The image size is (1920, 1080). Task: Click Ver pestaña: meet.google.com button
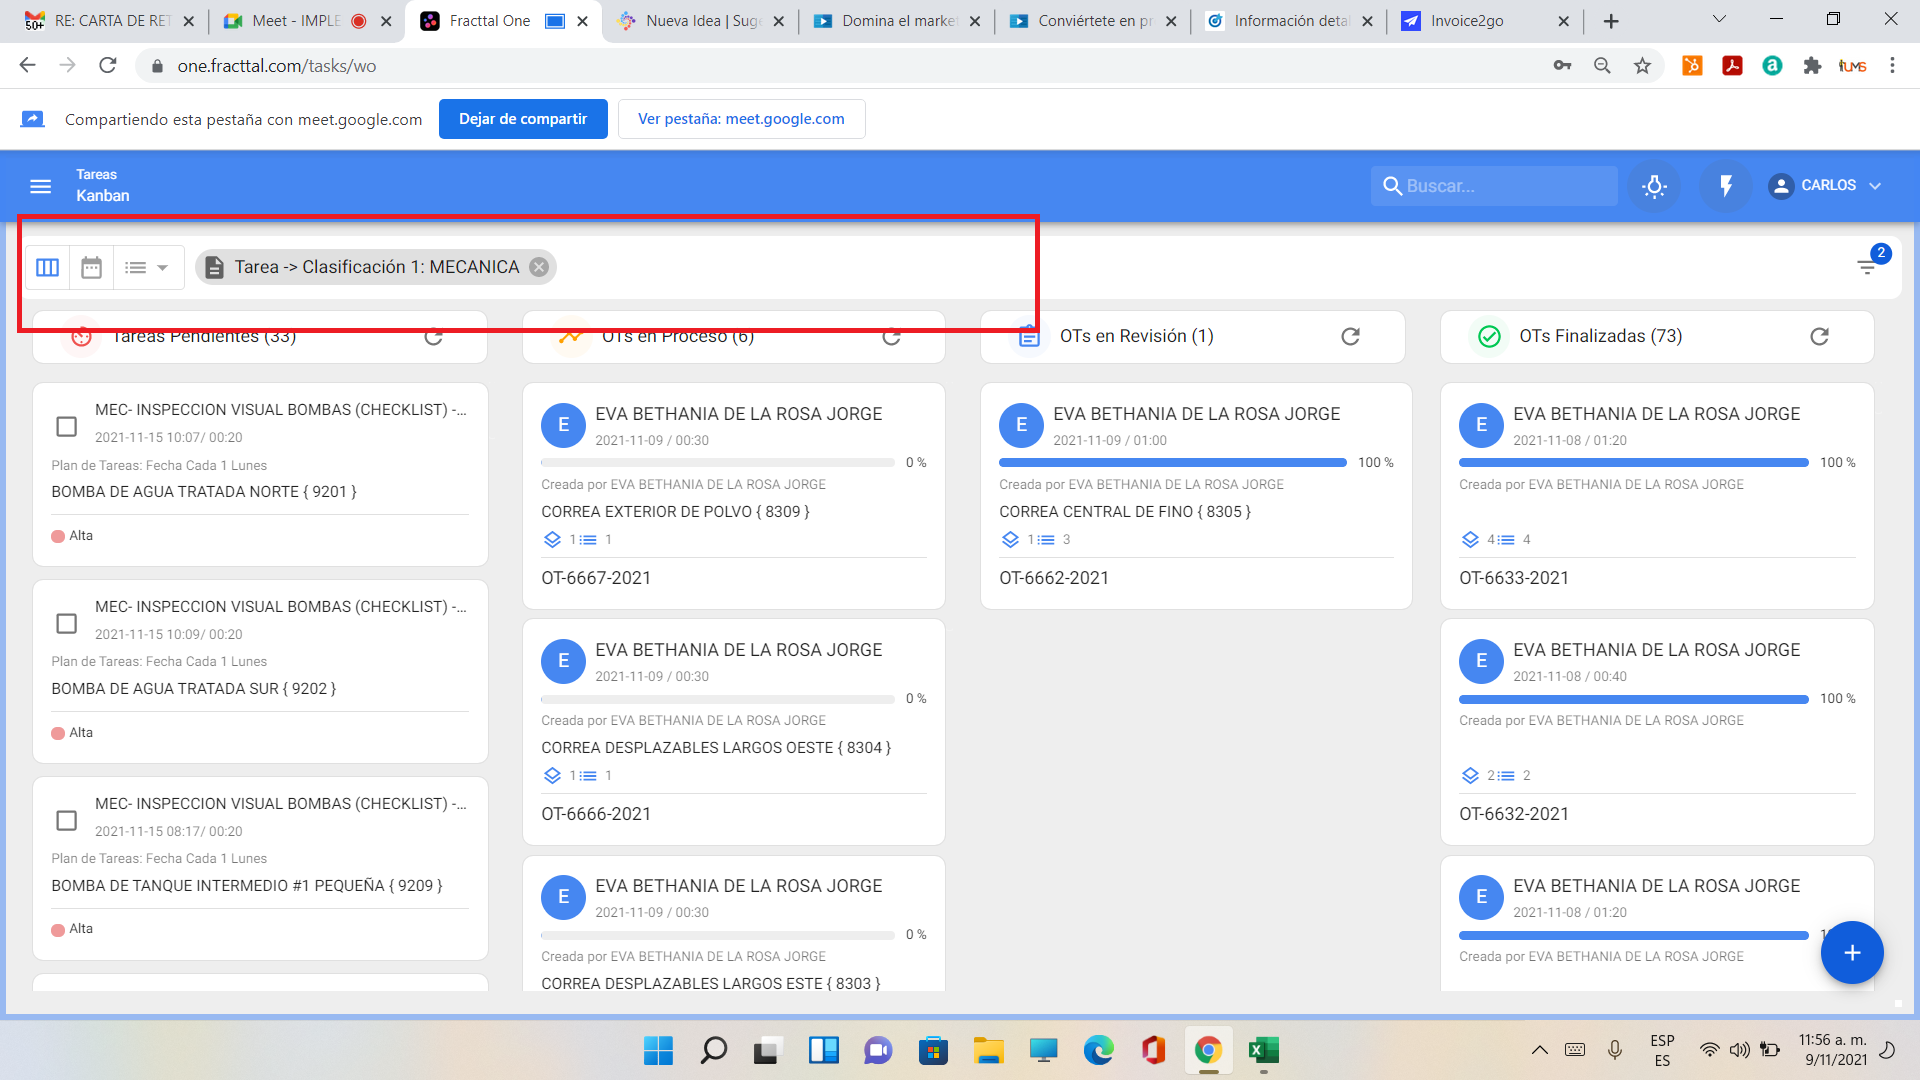pyautogui.click(x=741, y=119)
